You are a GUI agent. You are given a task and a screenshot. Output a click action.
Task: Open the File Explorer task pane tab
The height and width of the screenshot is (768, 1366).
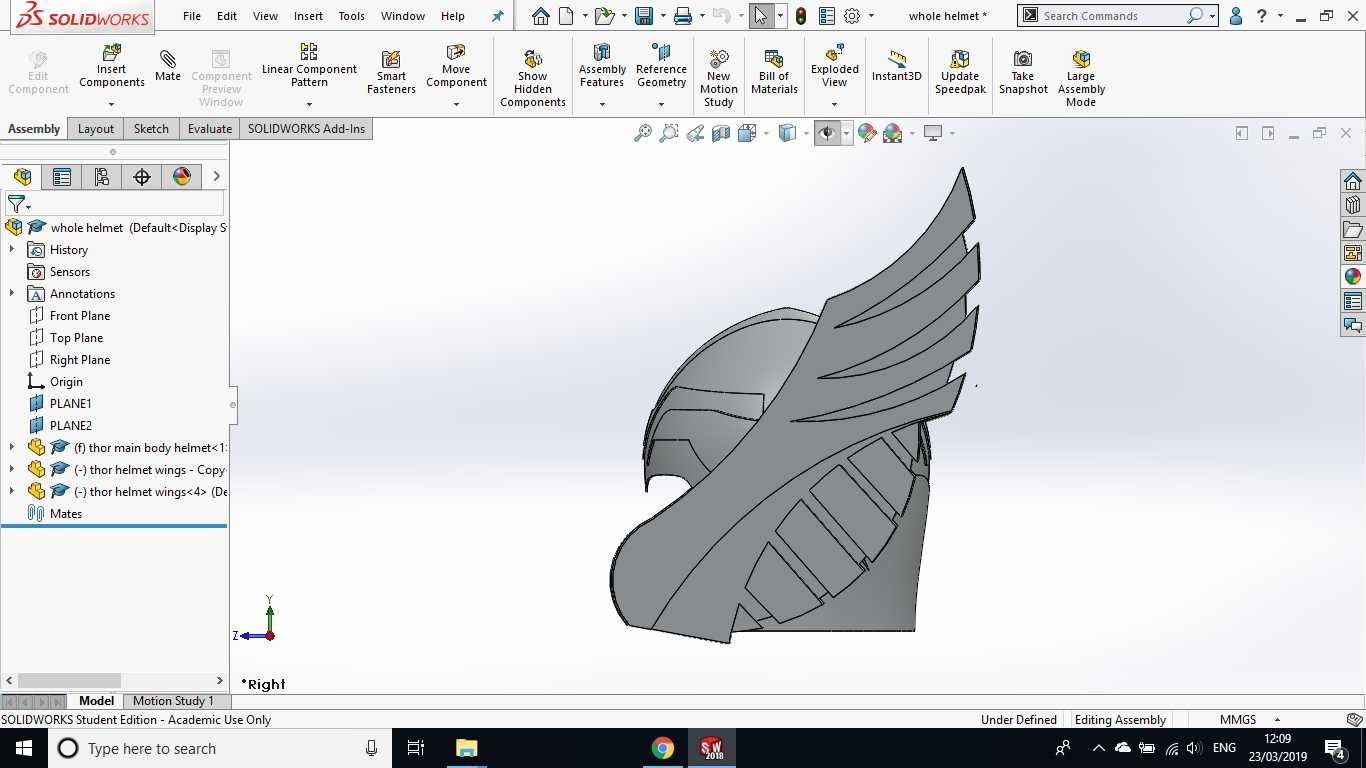(x=1353, y=229)
